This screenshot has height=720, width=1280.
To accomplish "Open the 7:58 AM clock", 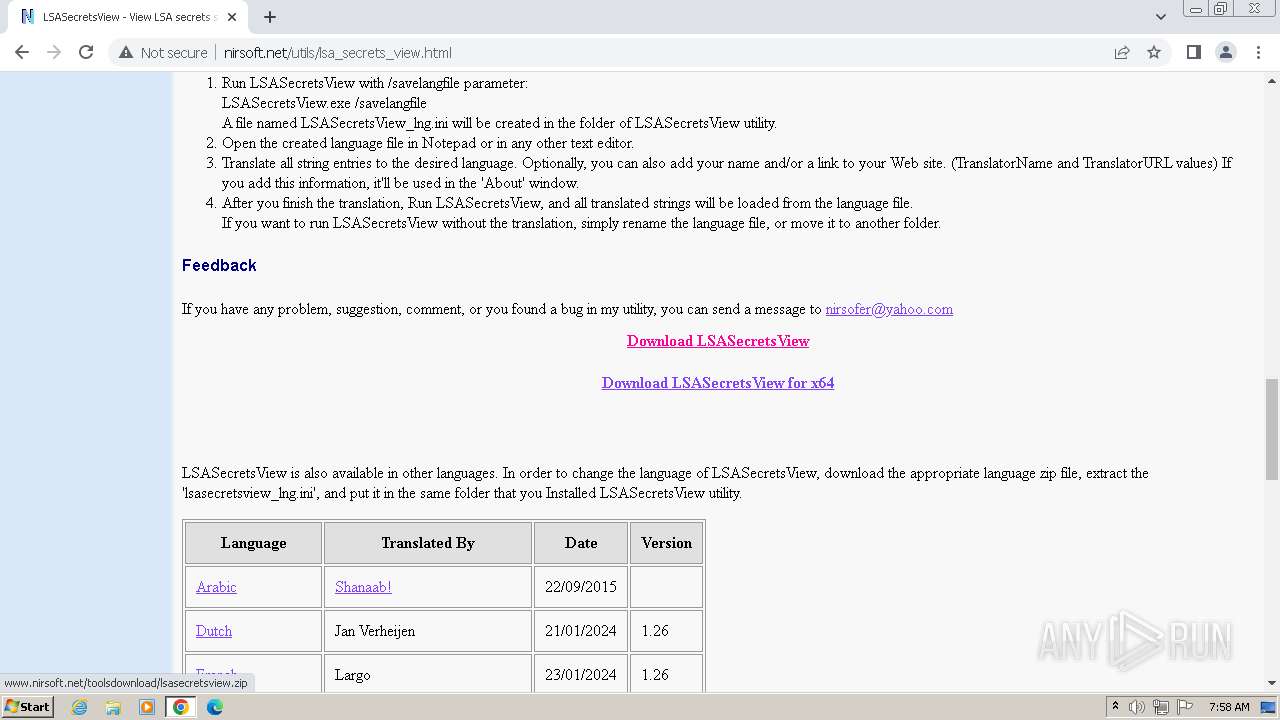I will tap(1229, 707).
